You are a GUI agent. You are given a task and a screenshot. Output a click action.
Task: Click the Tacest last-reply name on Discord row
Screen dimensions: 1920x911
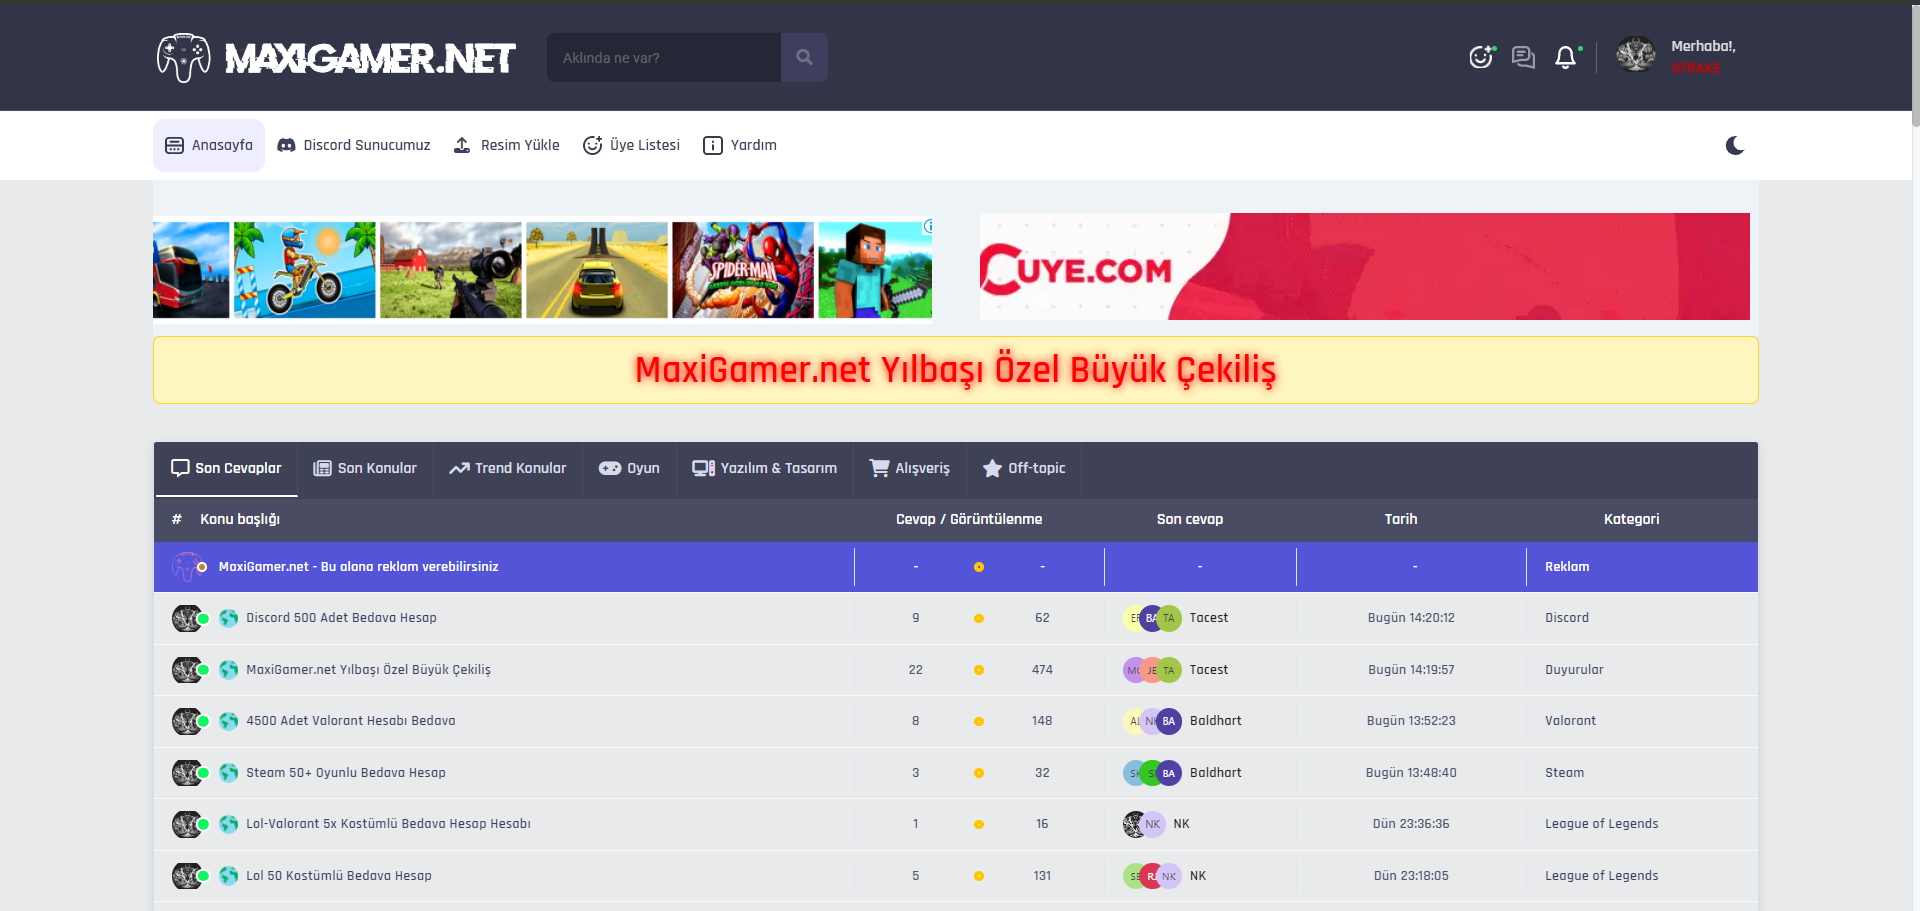coord(1209,618)
